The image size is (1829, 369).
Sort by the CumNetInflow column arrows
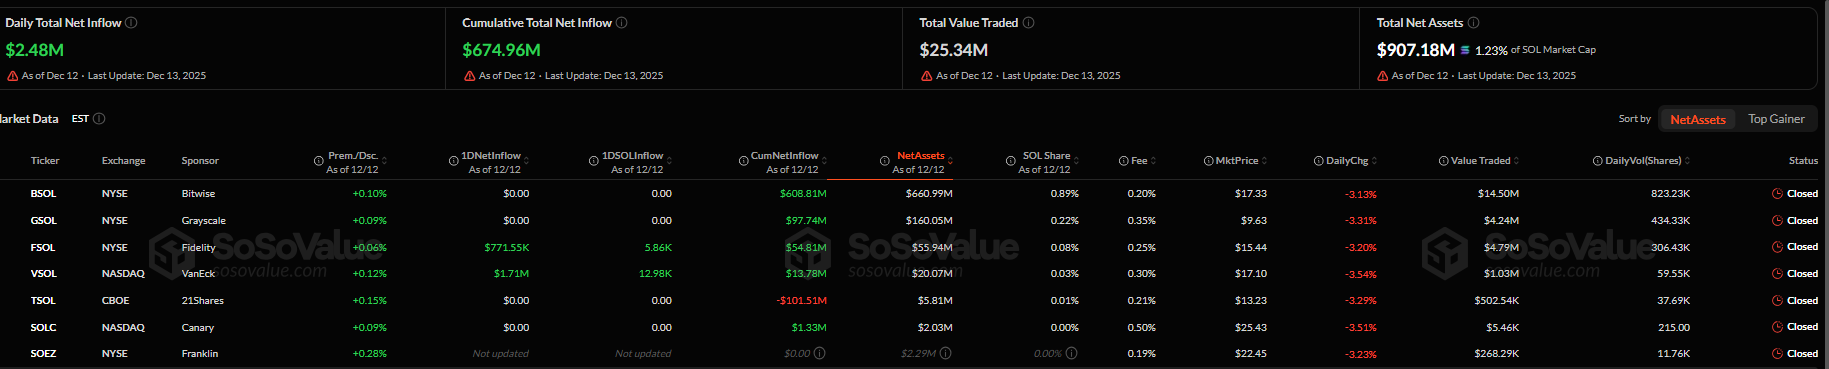point(824,161)
